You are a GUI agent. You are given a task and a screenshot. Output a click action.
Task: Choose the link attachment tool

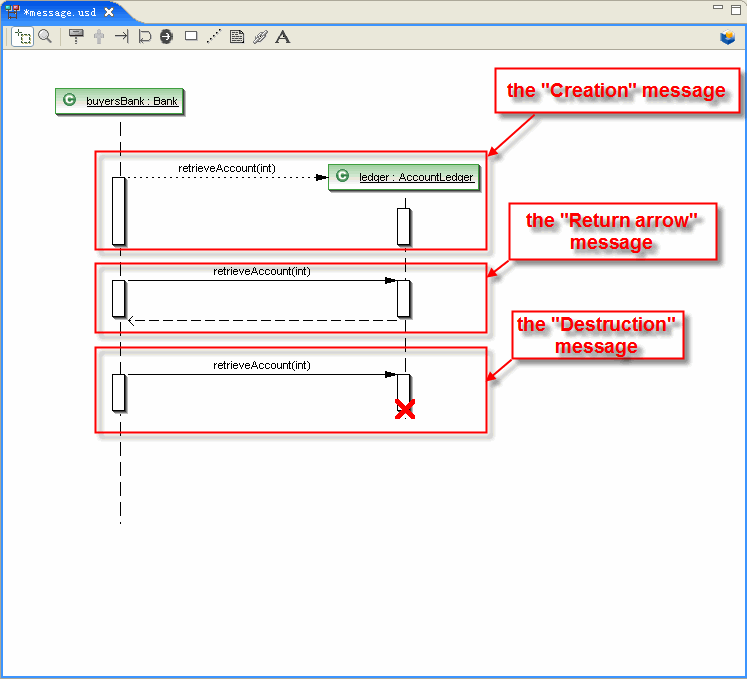(x=260, y=37)
